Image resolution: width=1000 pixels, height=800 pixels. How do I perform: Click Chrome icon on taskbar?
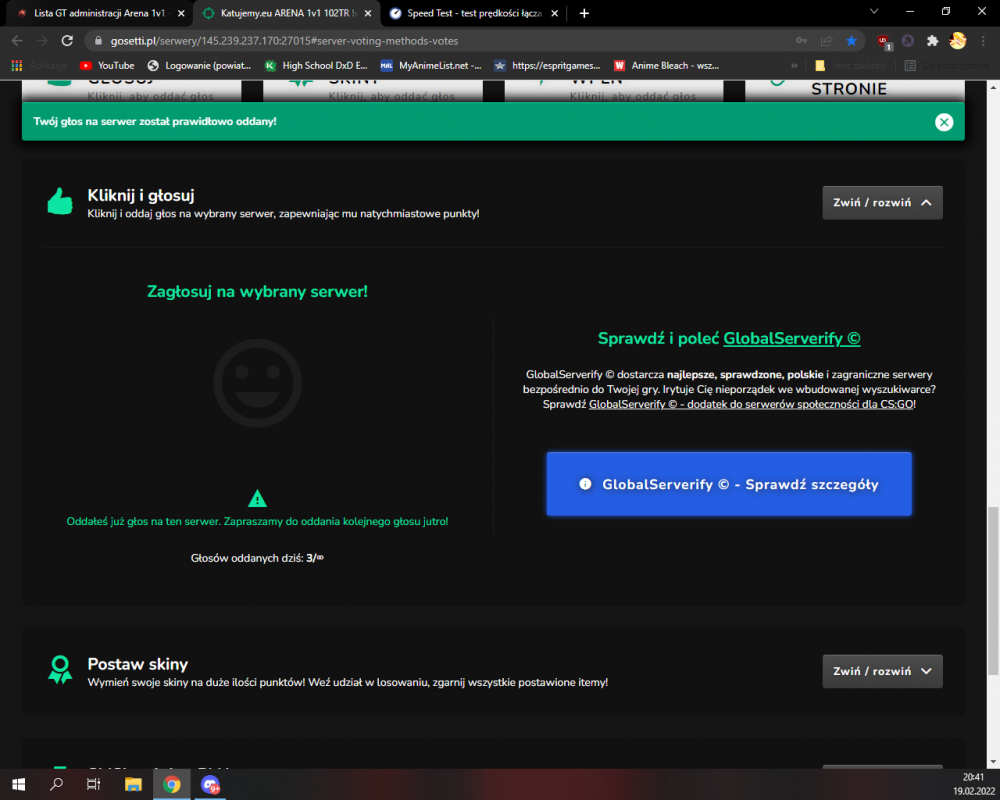(x=172, y=784)
